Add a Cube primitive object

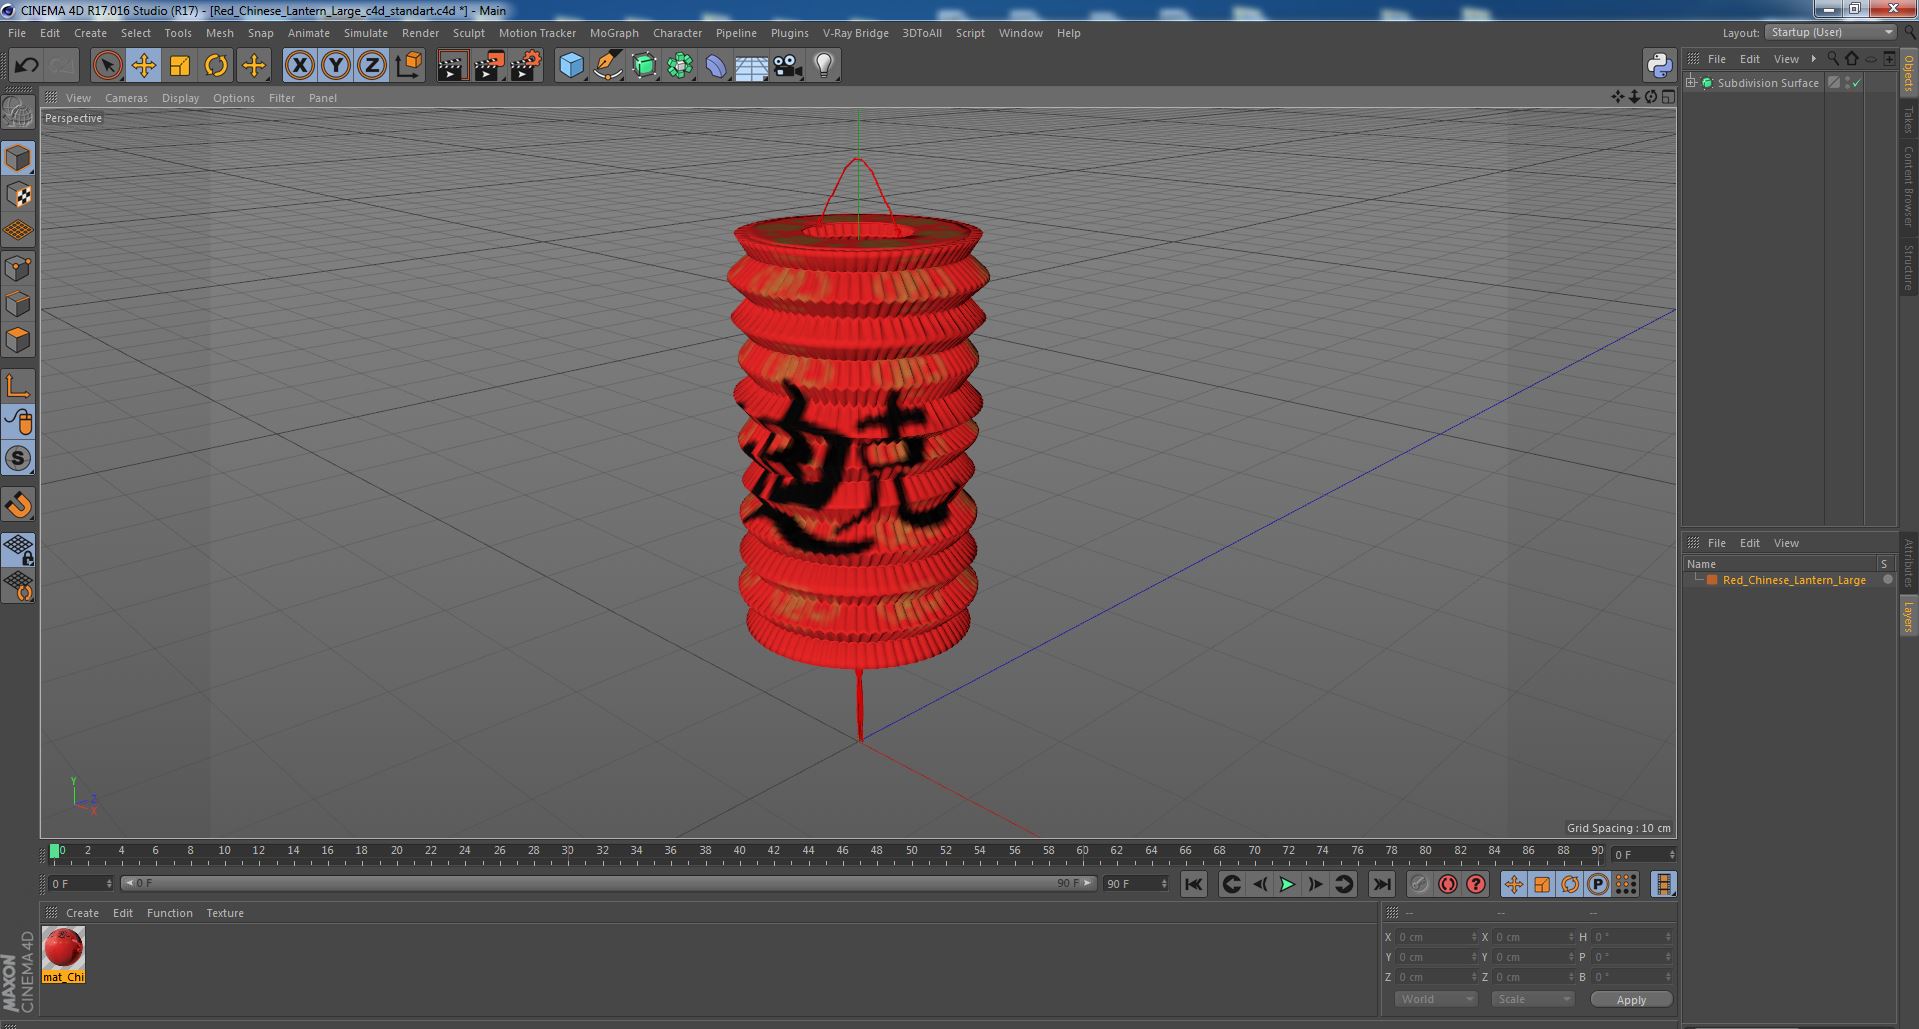pyautogui.click(x=571, y=66)
